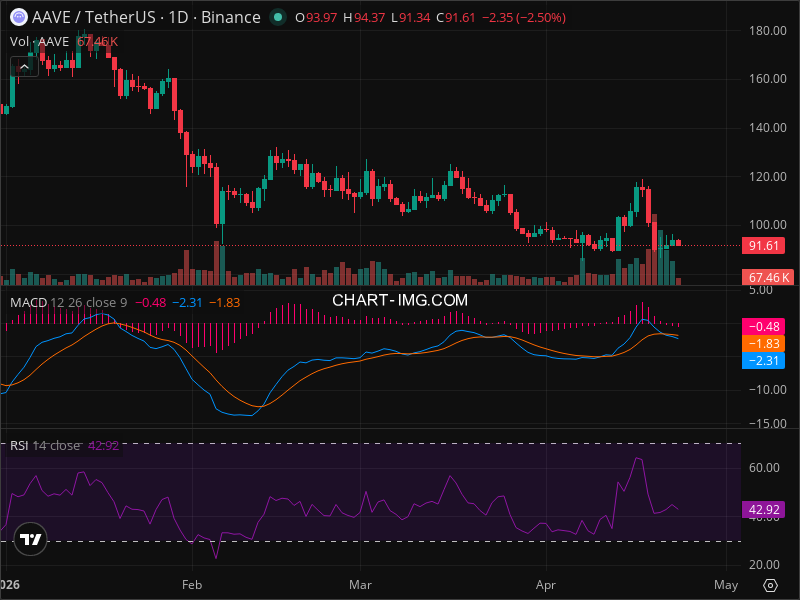800x600 pixels.
Task: Open the TradingView logo link
Action: click(31, 539)
